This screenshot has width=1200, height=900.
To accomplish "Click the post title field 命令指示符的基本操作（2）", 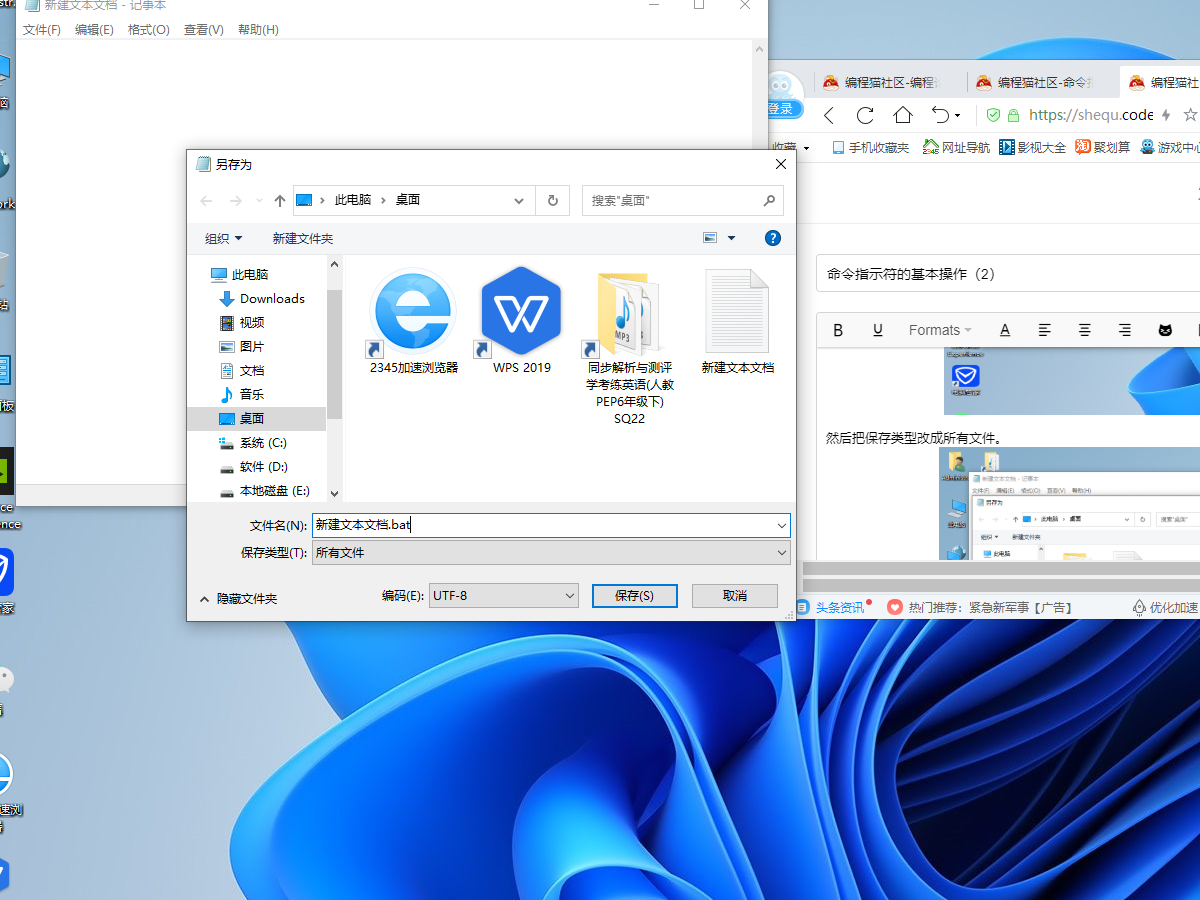I will click(x=1008, y=274).
